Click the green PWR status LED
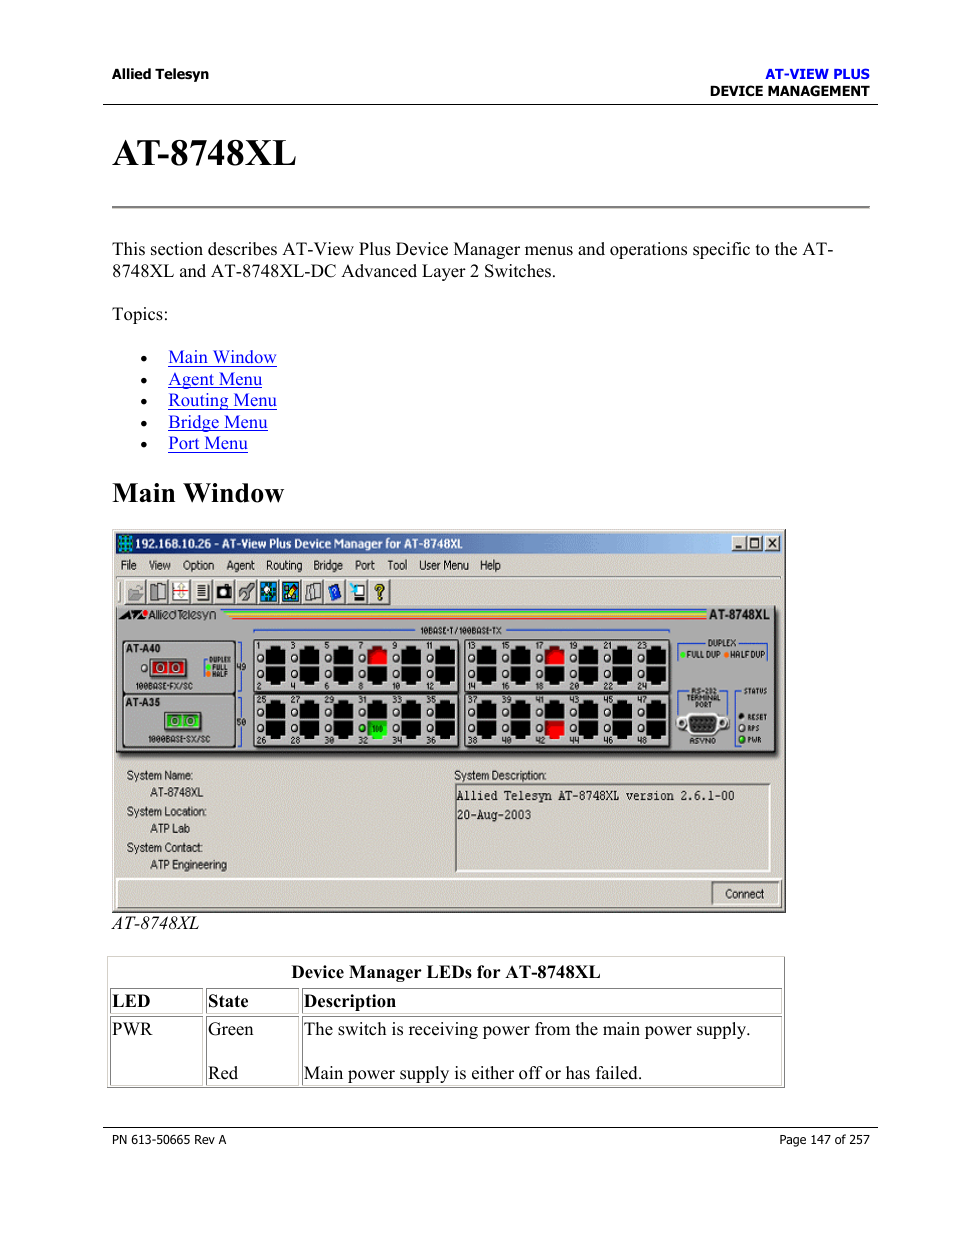The height and width of the screenshot is (1235, 954). click(742, 740)
